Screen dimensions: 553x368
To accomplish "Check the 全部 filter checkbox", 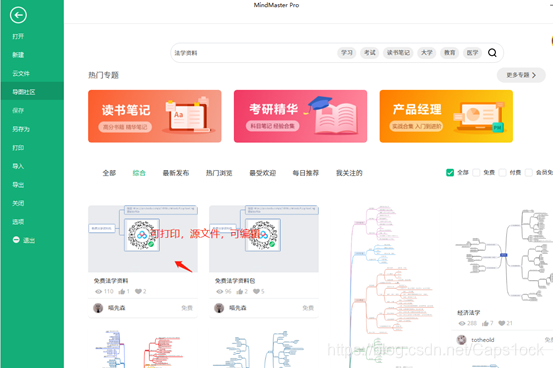I will [450, 173].
